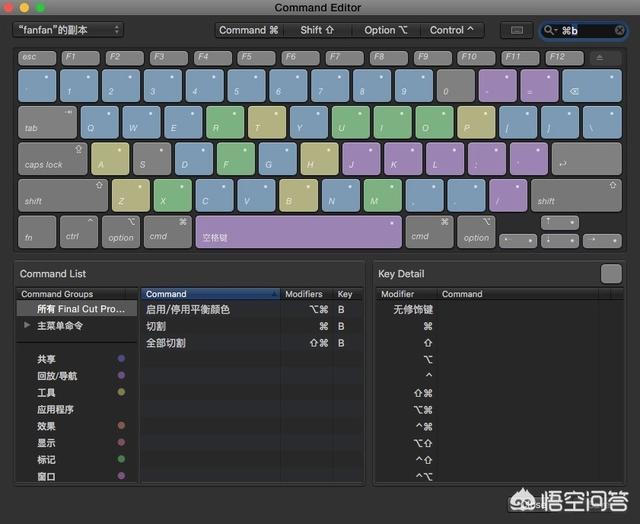This screenshot has width=640, height=524.
Task: Select the 启用/停用平衡颜色 command row
Action: 252,310
